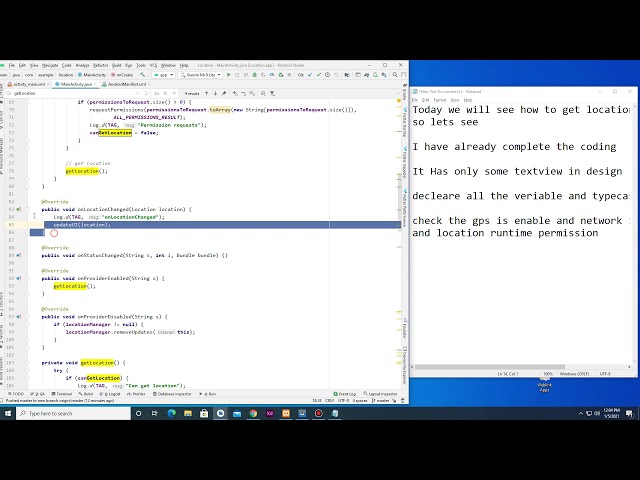The width and height of the screenshot is (640, 480).
Task: Click the UTF-8 encoding in status bar
Action: pos(343,401)
